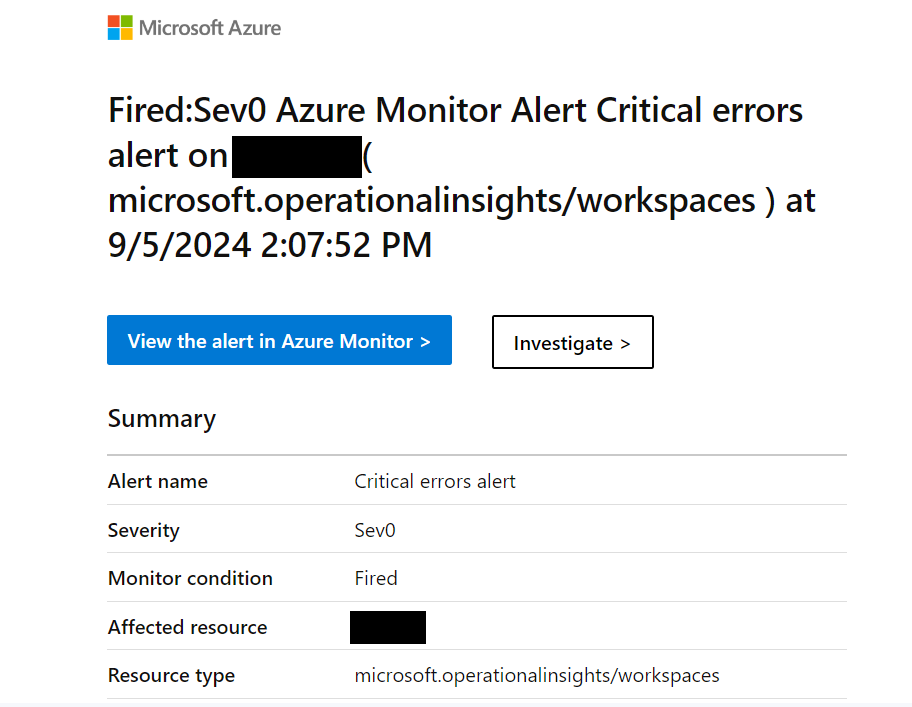Click the 9/5/2024 2:07:52 PM timestamp
This screenshot has height=707, width=912.
coord(270,245)
